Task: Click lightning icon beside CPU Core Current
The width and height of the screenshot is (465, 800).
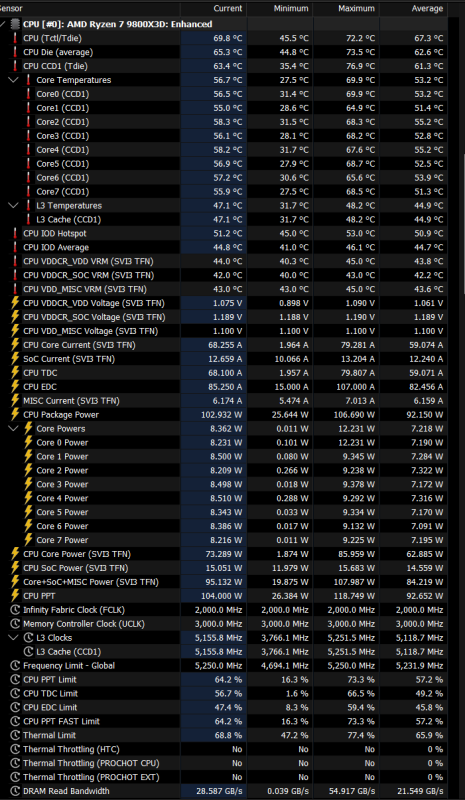Action: click(x=15, y=345)
